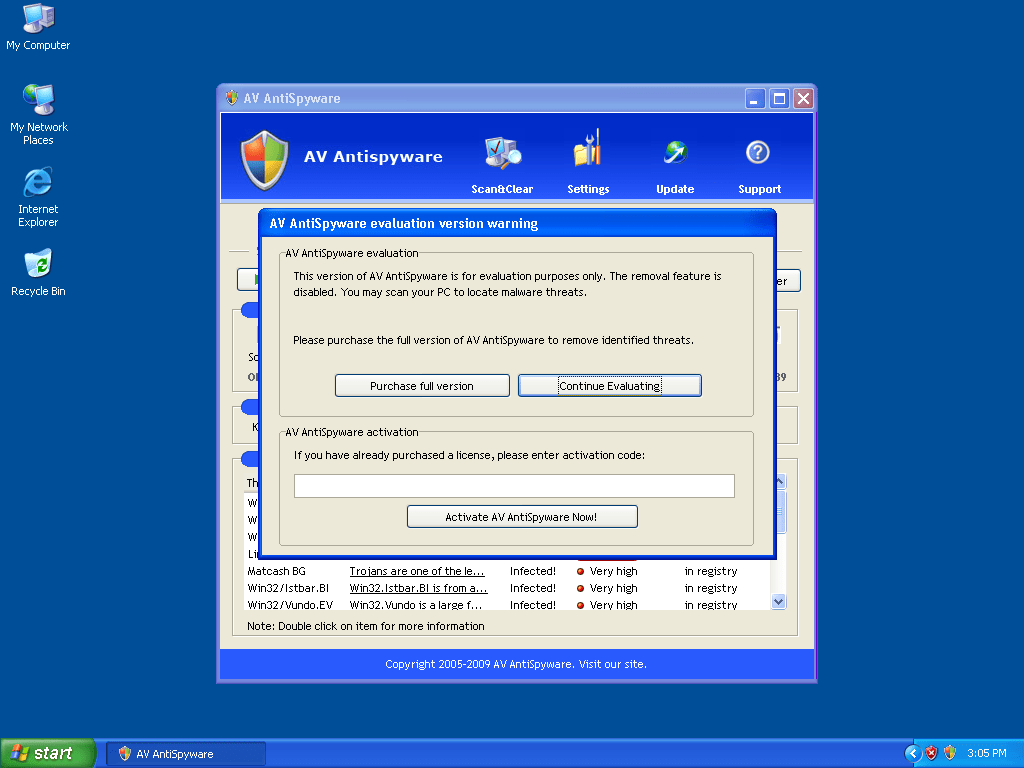This screenshot has width=1024, height=768.
Task: Select the My Computer desktop icon
Action: point(38,19)
